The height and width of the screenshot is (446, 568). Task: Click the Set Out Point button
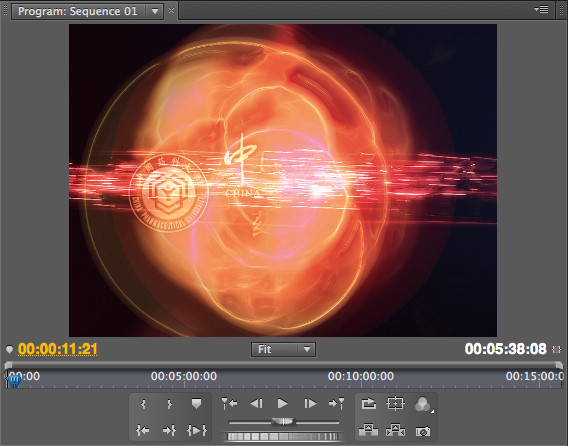pyautogui.click(x=169, y=404)
